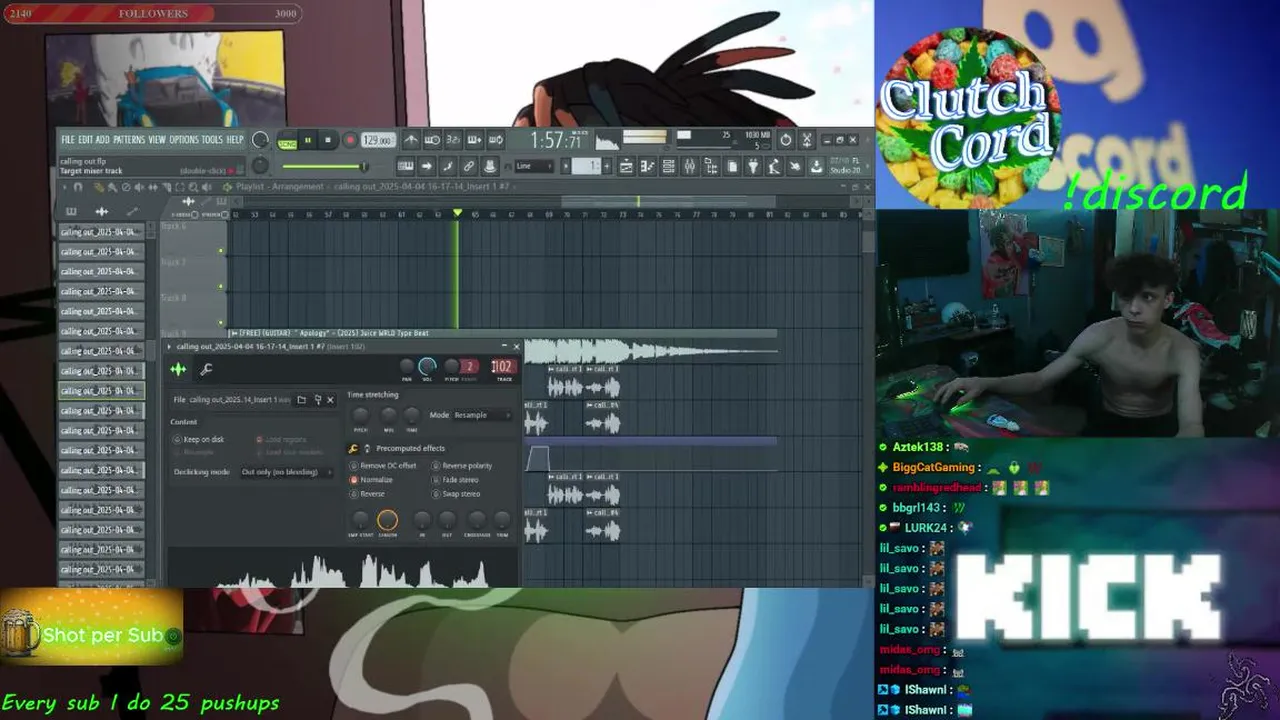This screenshot has width=1280, height=720.
Task: Open the HELP menu
Action: (x=235, y=140)
